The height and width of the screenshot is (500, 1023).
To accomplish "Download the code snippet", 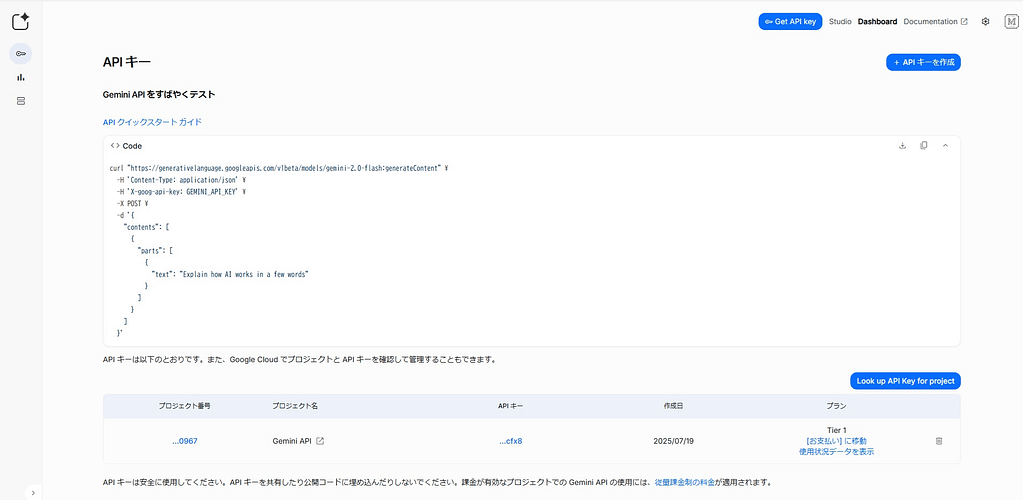I will [902, 146].
